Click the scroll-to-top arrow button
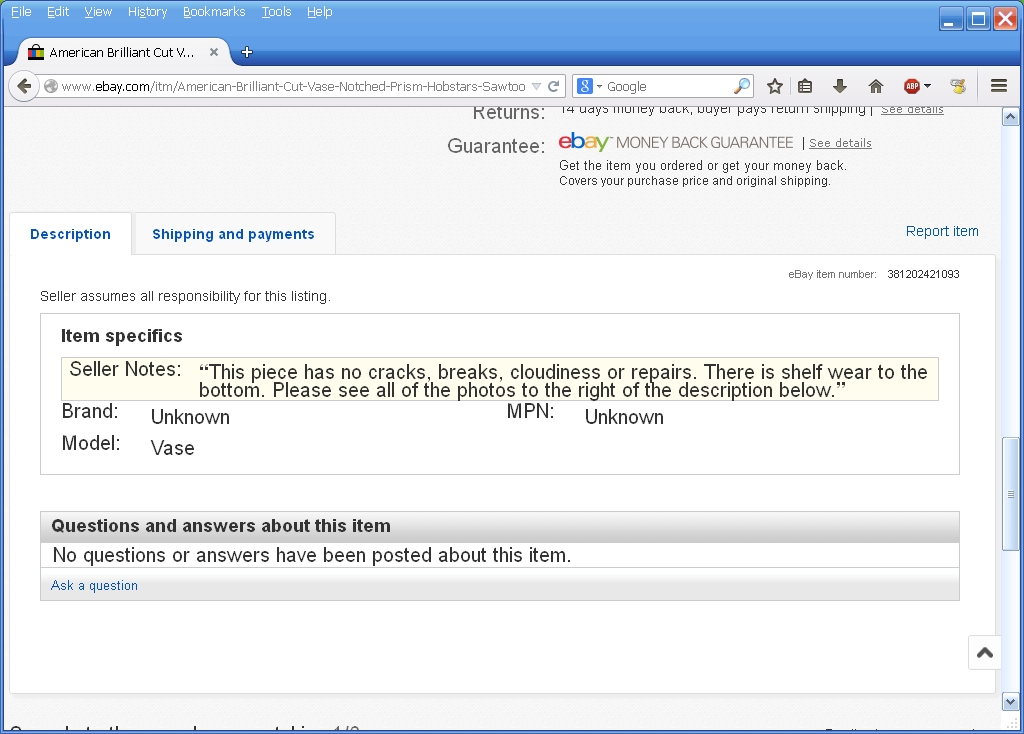This screenshot has height=734, width=1024. (984, 653)
